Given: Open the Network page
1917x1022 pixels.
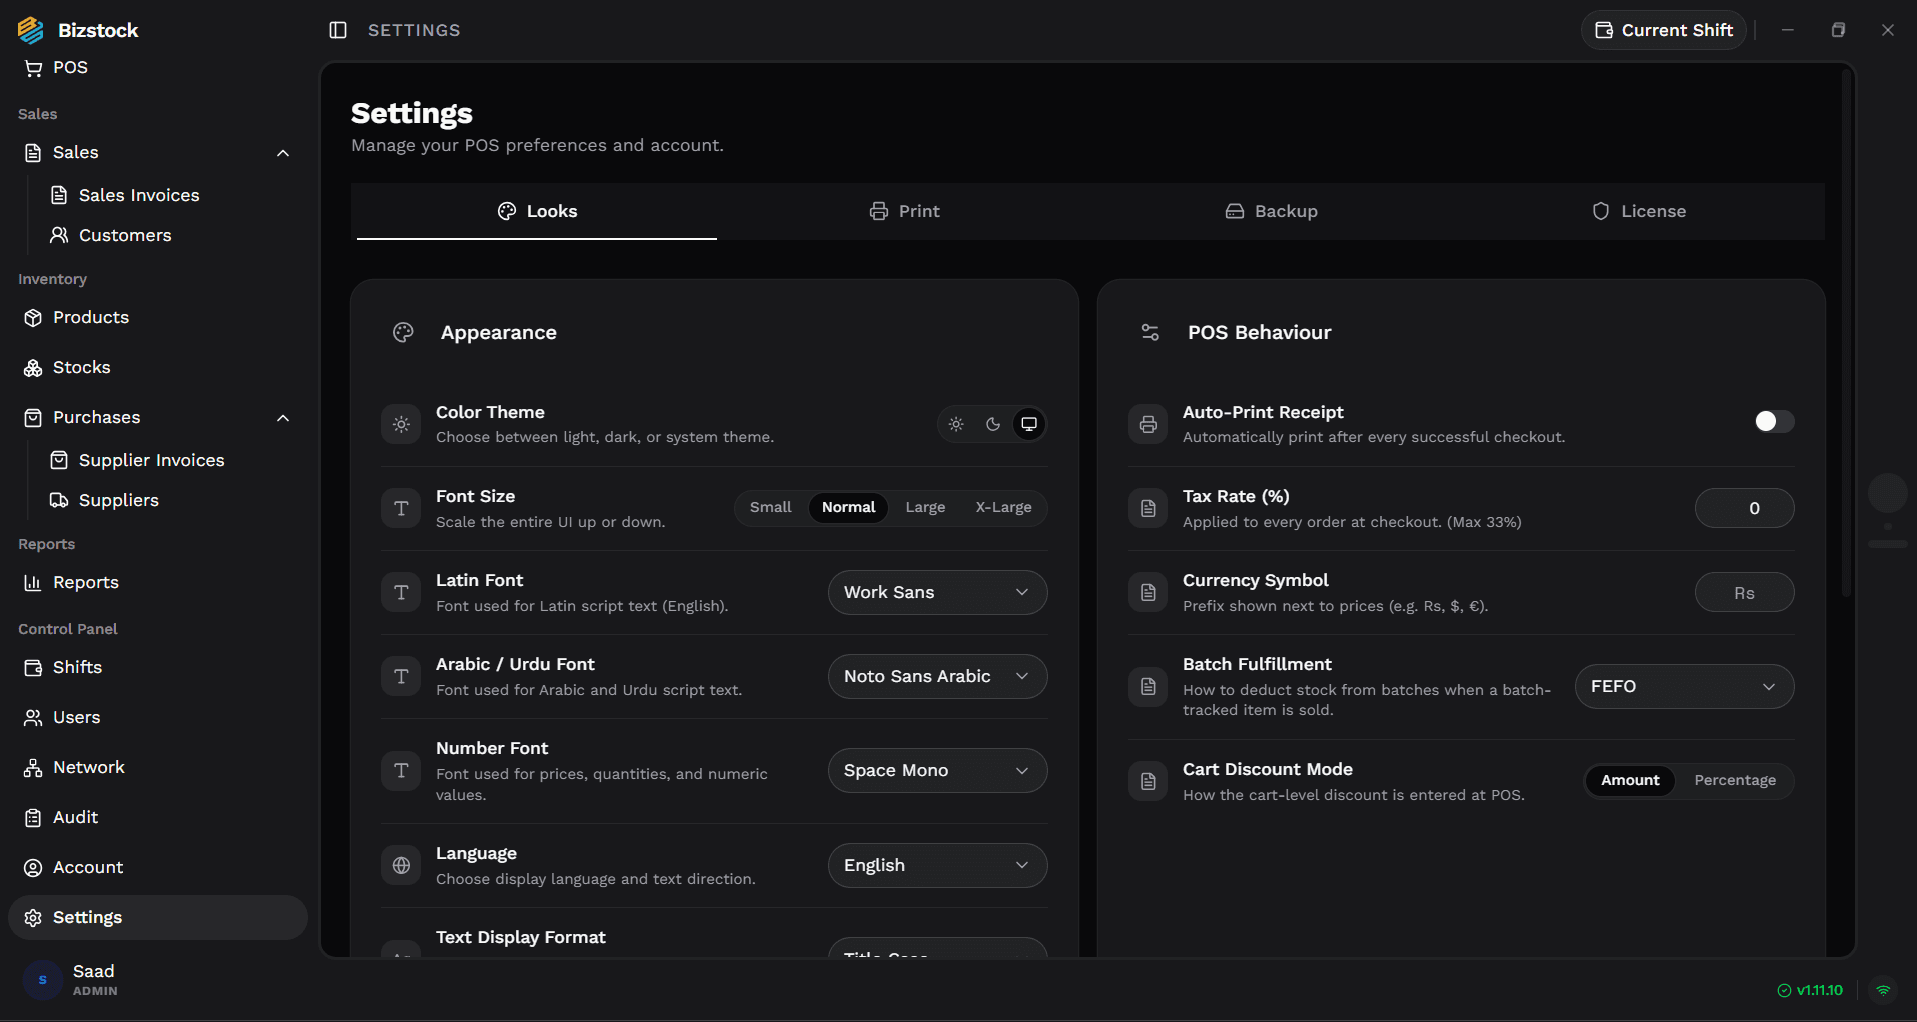Looking at the screenshot, I should 158,767.
